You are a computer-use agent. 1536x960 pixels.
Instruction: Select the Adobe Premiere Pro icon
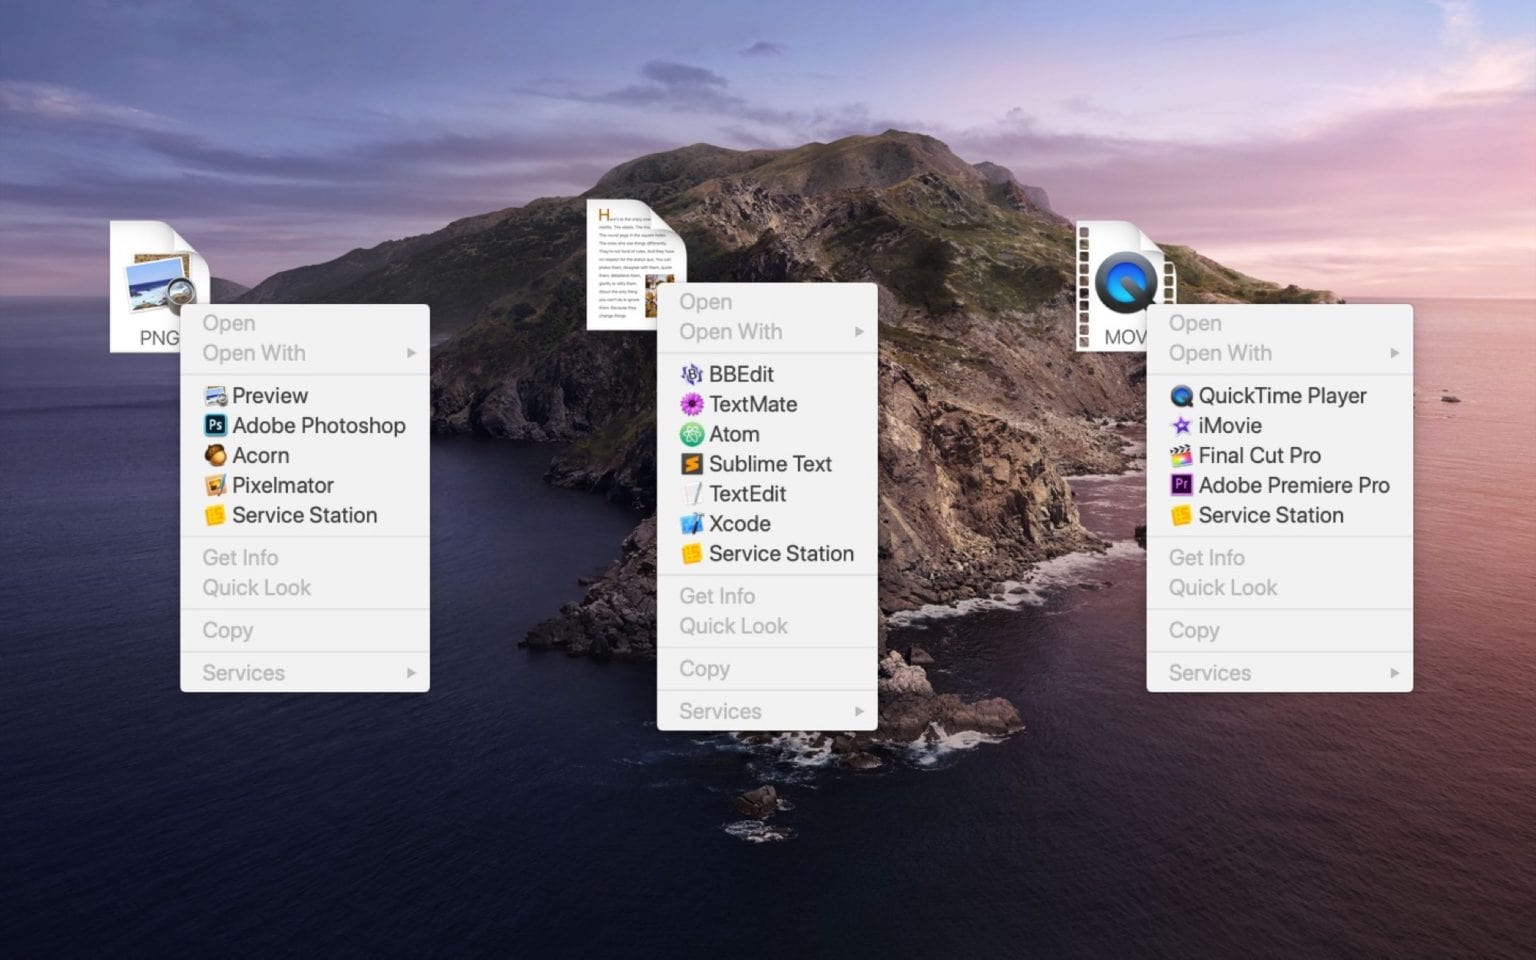[1181, 486]
